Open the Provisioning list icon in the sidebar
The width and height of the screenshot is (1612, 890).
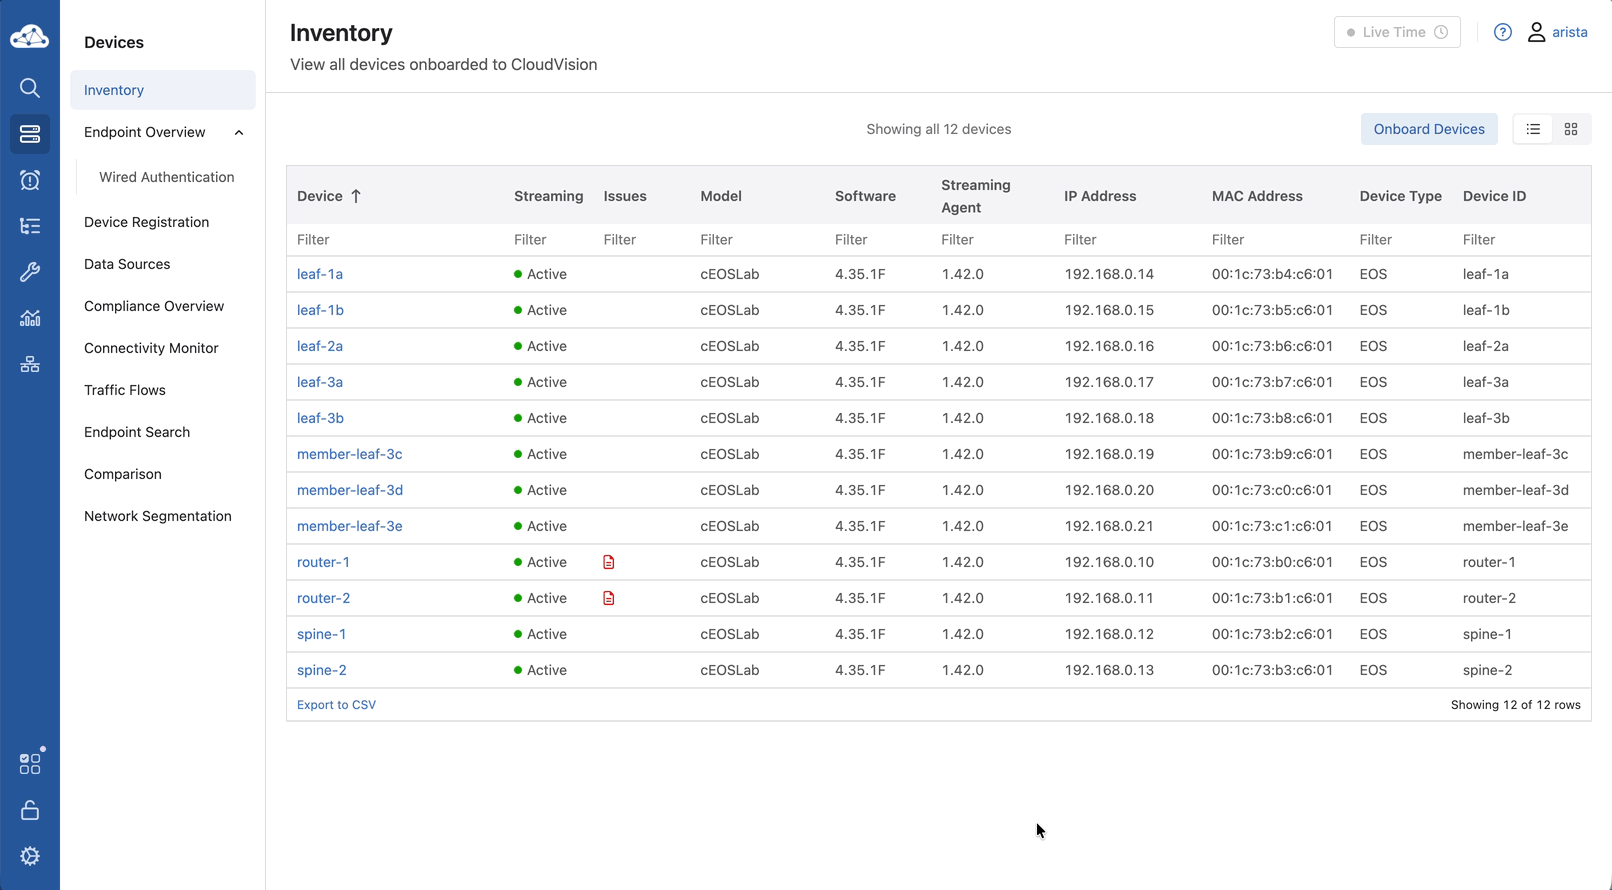point(30,226)
